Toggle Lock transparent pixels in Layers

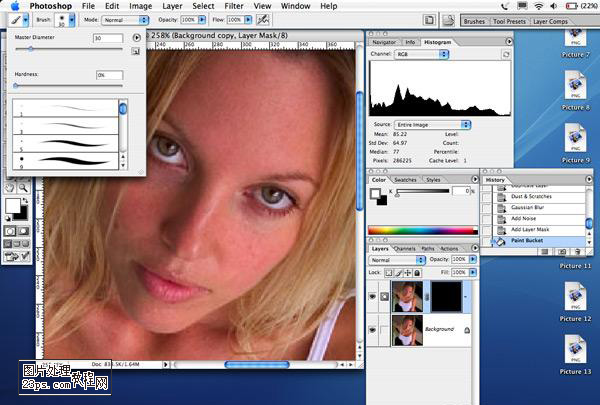[389, 273]
